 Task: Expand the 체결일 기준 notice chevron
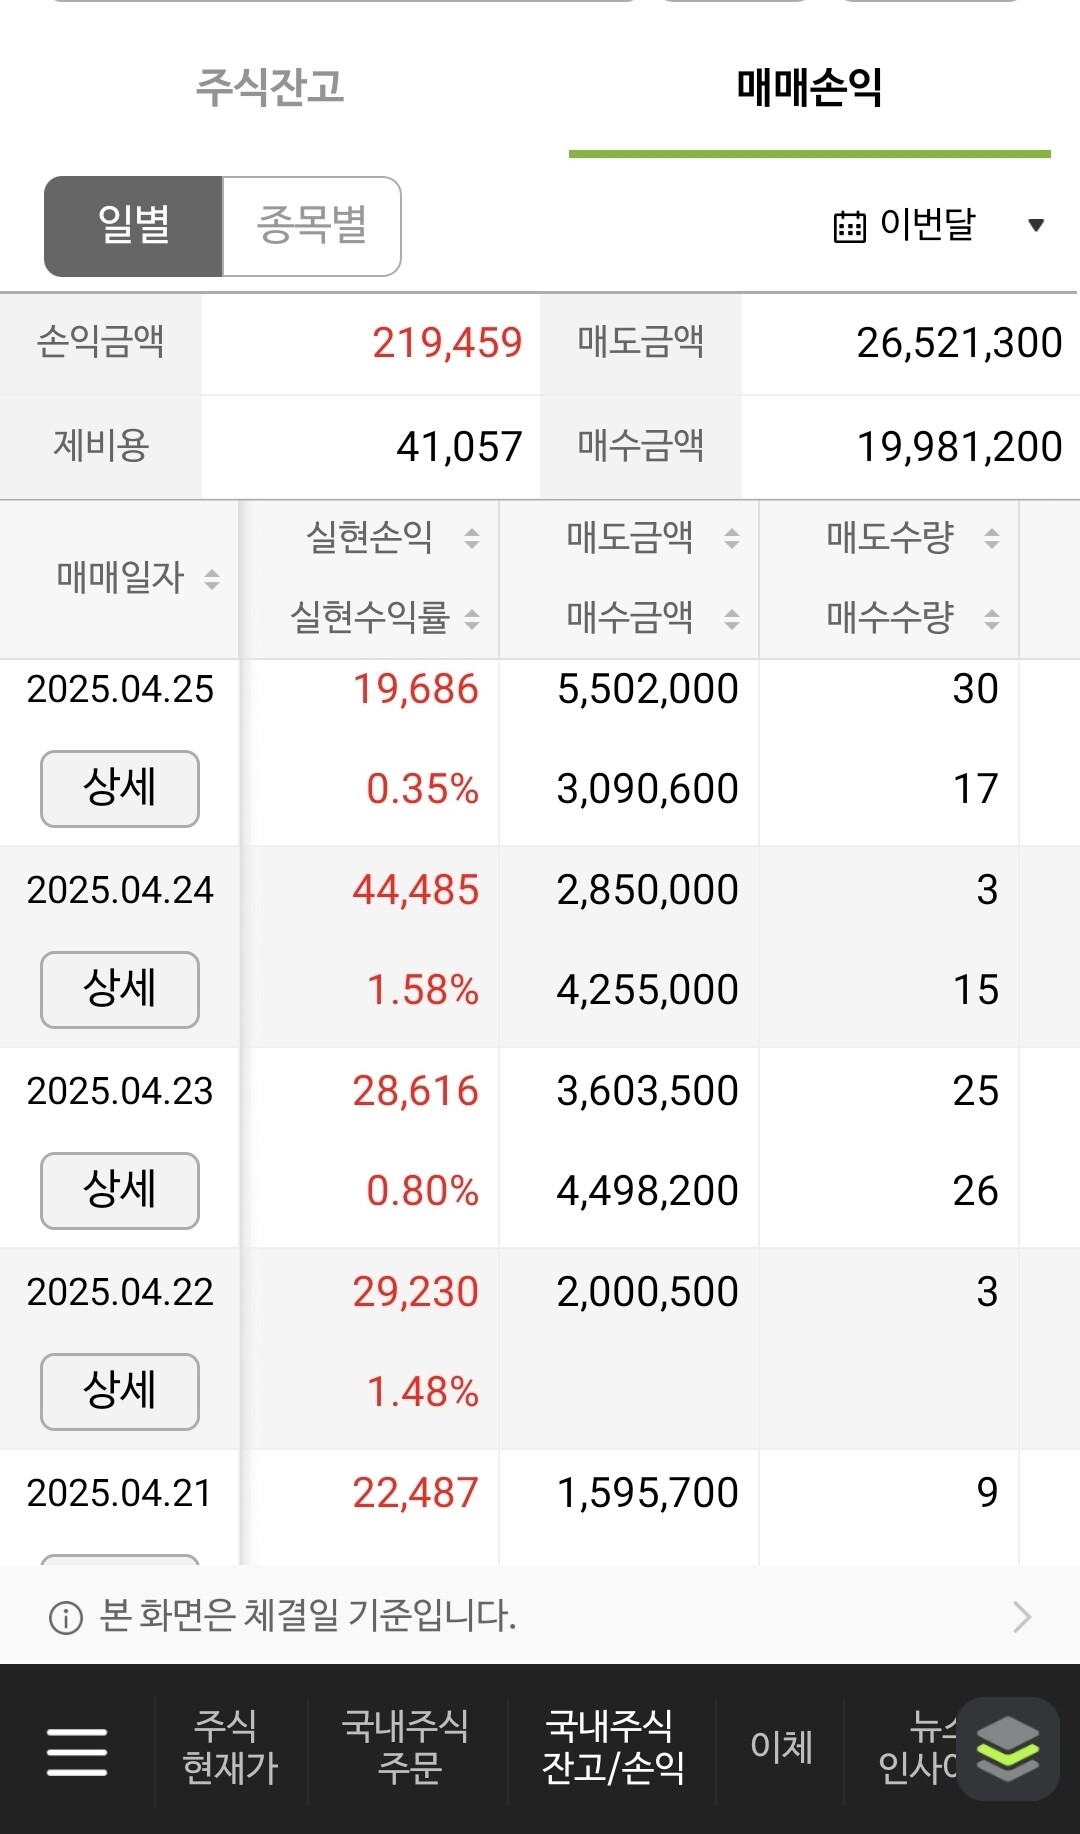point(1021,1616)
